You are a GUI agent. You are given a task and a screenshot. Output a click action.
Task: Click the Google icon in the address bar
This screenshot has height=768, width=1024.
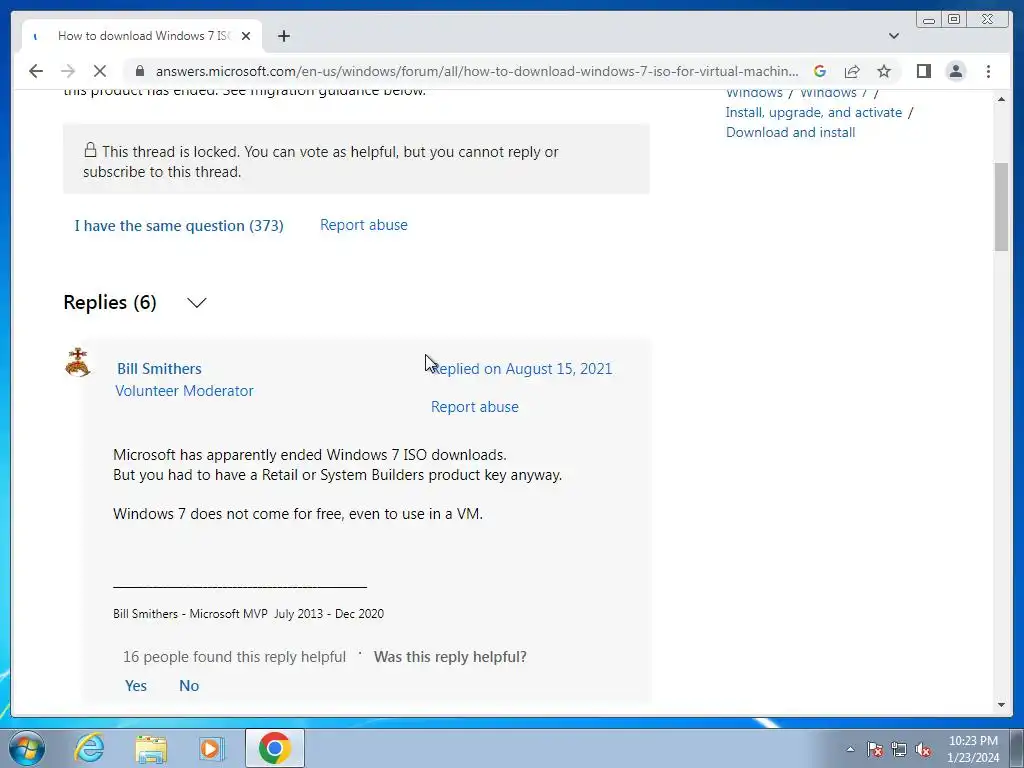820,71
